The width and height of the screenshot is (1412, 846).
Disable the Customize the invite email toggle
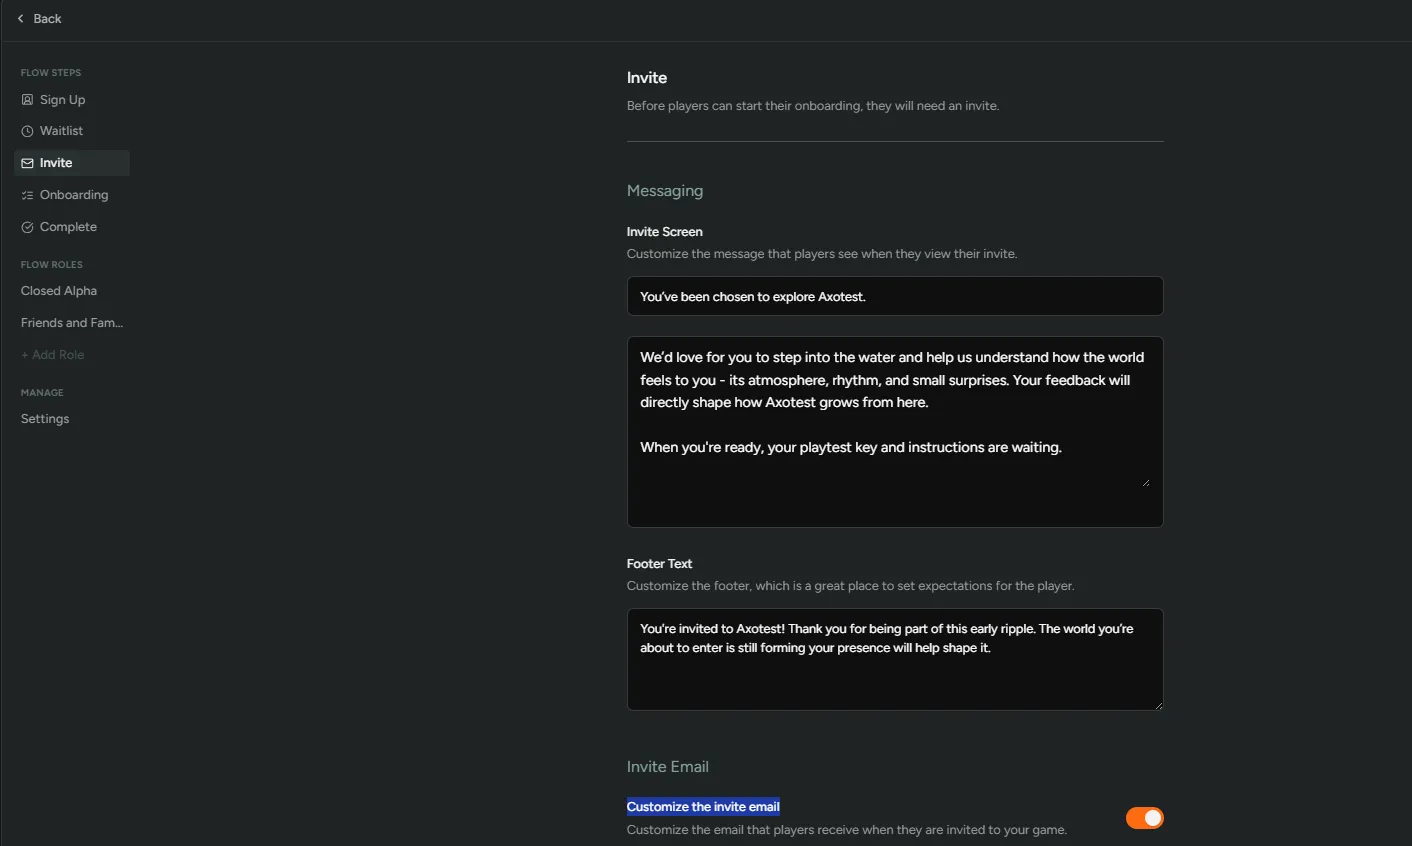(x=1144, y=817)
